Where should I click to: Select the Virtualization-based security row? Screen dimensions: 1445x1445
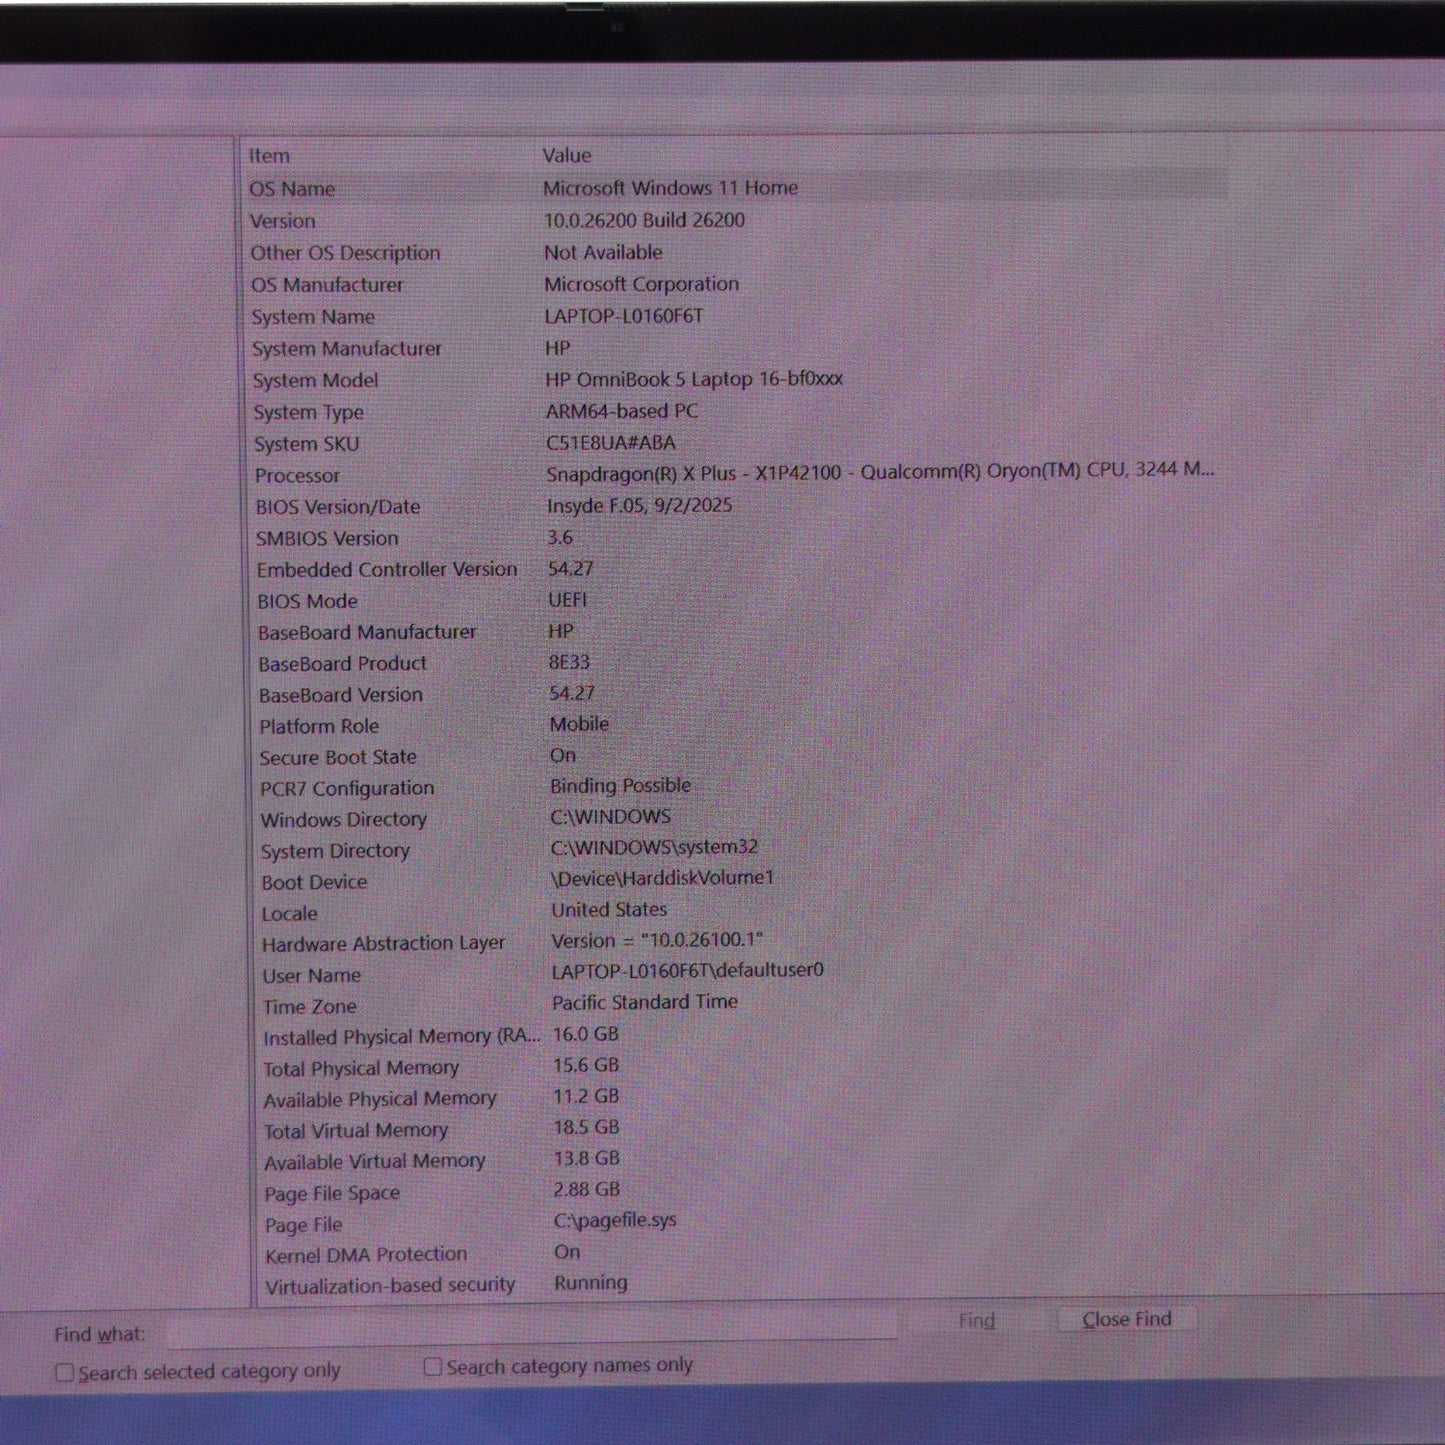pyautogui.click(x=390, y=1286)
